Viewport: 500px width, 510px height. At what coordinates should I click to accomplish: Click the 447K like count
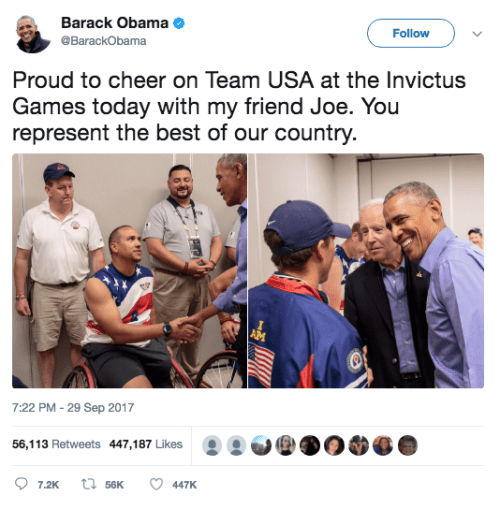pos(184,485)
